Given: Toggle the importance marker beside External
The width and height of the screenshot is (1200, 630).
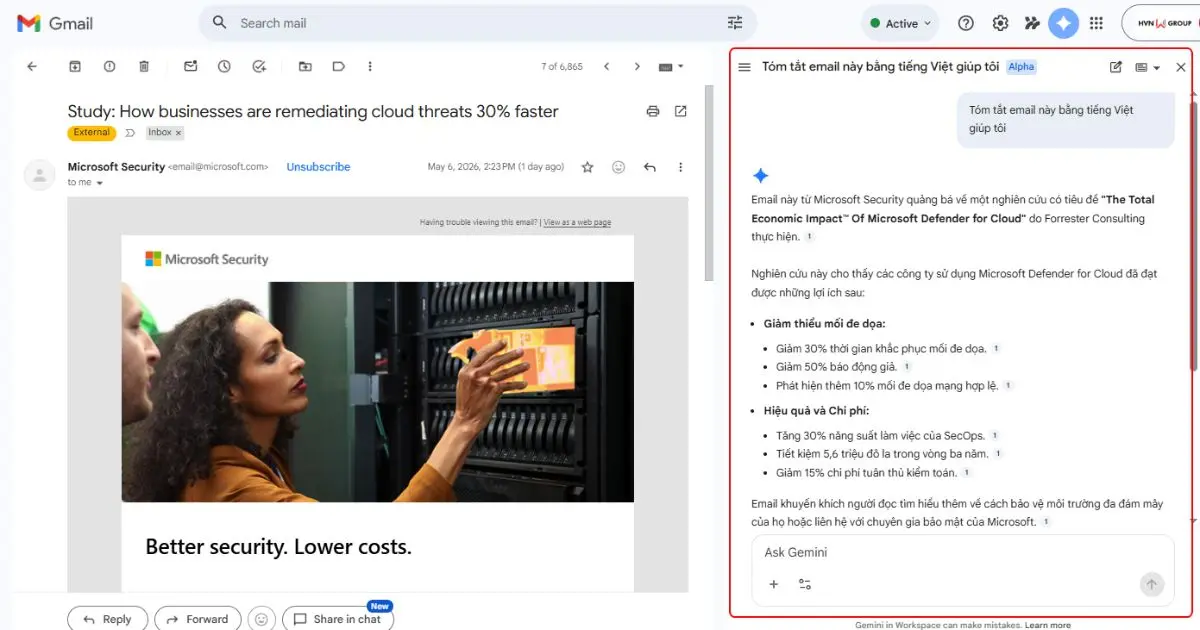Looking at the screenshot, I should coord(130,132).
